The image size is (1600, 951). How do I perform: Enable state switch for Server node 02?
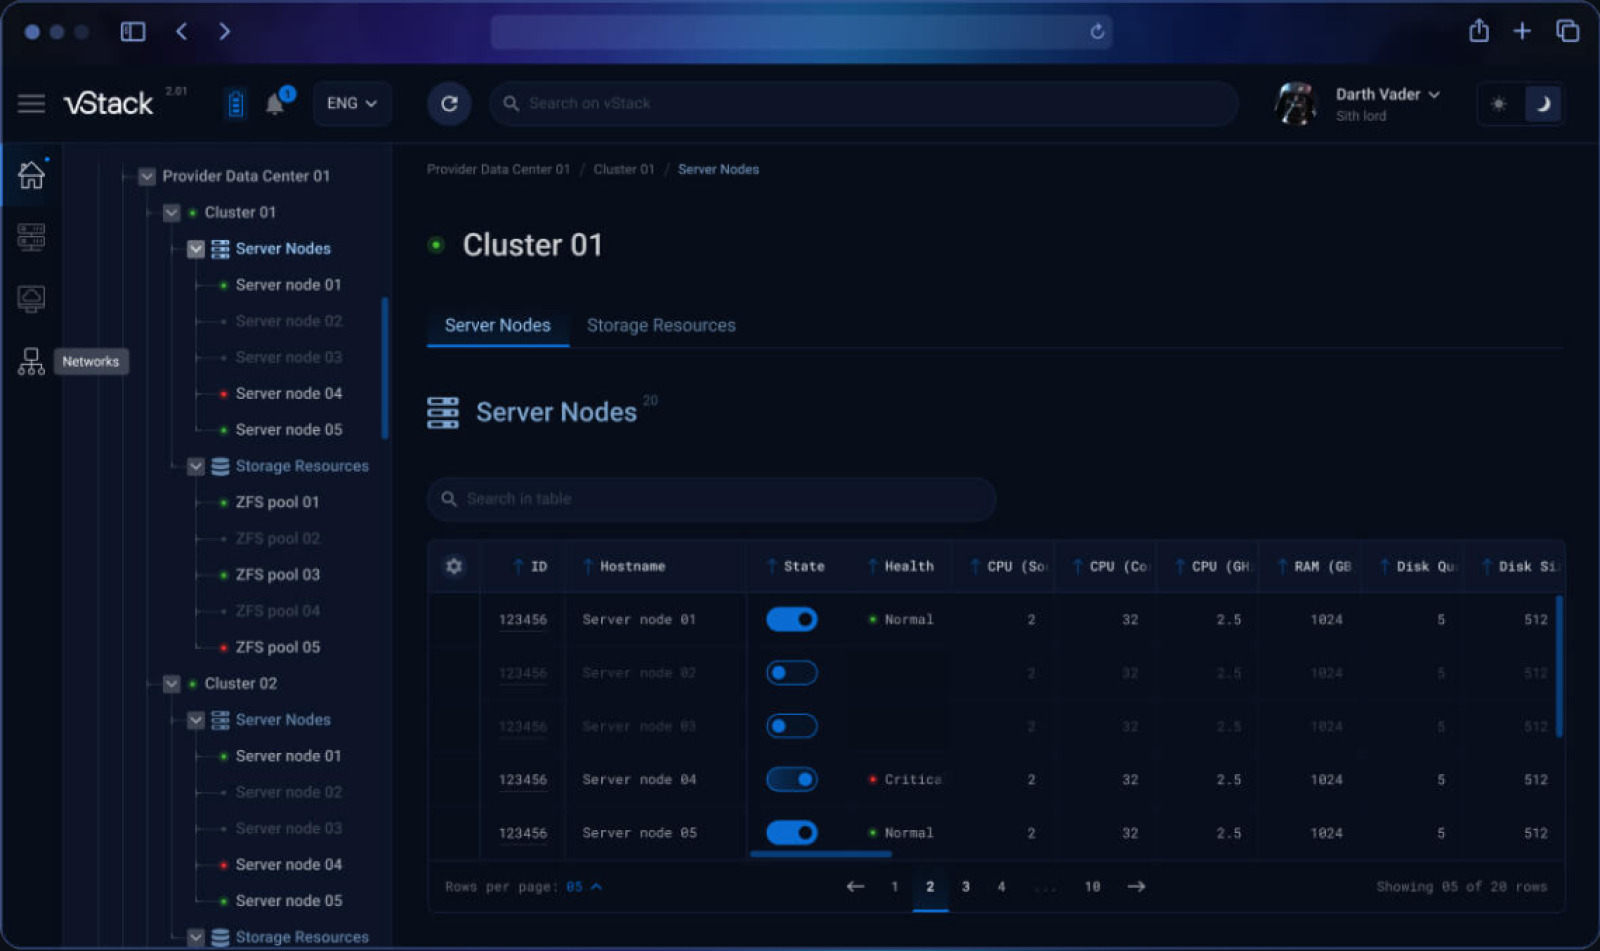[x=791, y=673]
